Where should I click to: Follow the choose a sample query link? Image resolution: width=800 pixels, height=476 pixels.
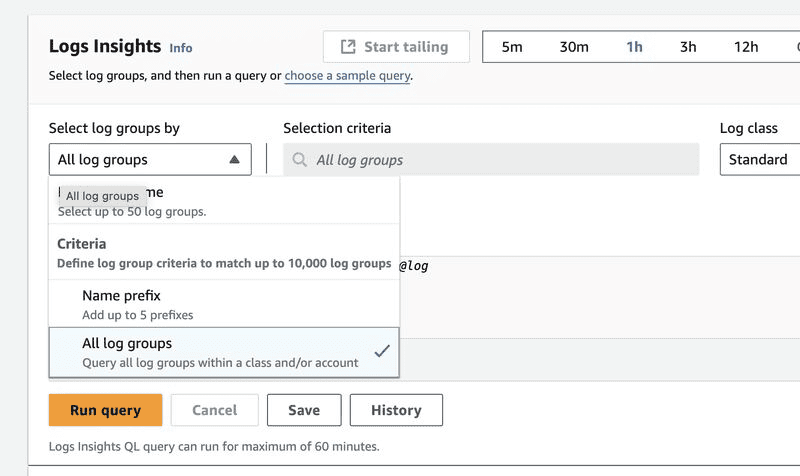pos(347,75)
